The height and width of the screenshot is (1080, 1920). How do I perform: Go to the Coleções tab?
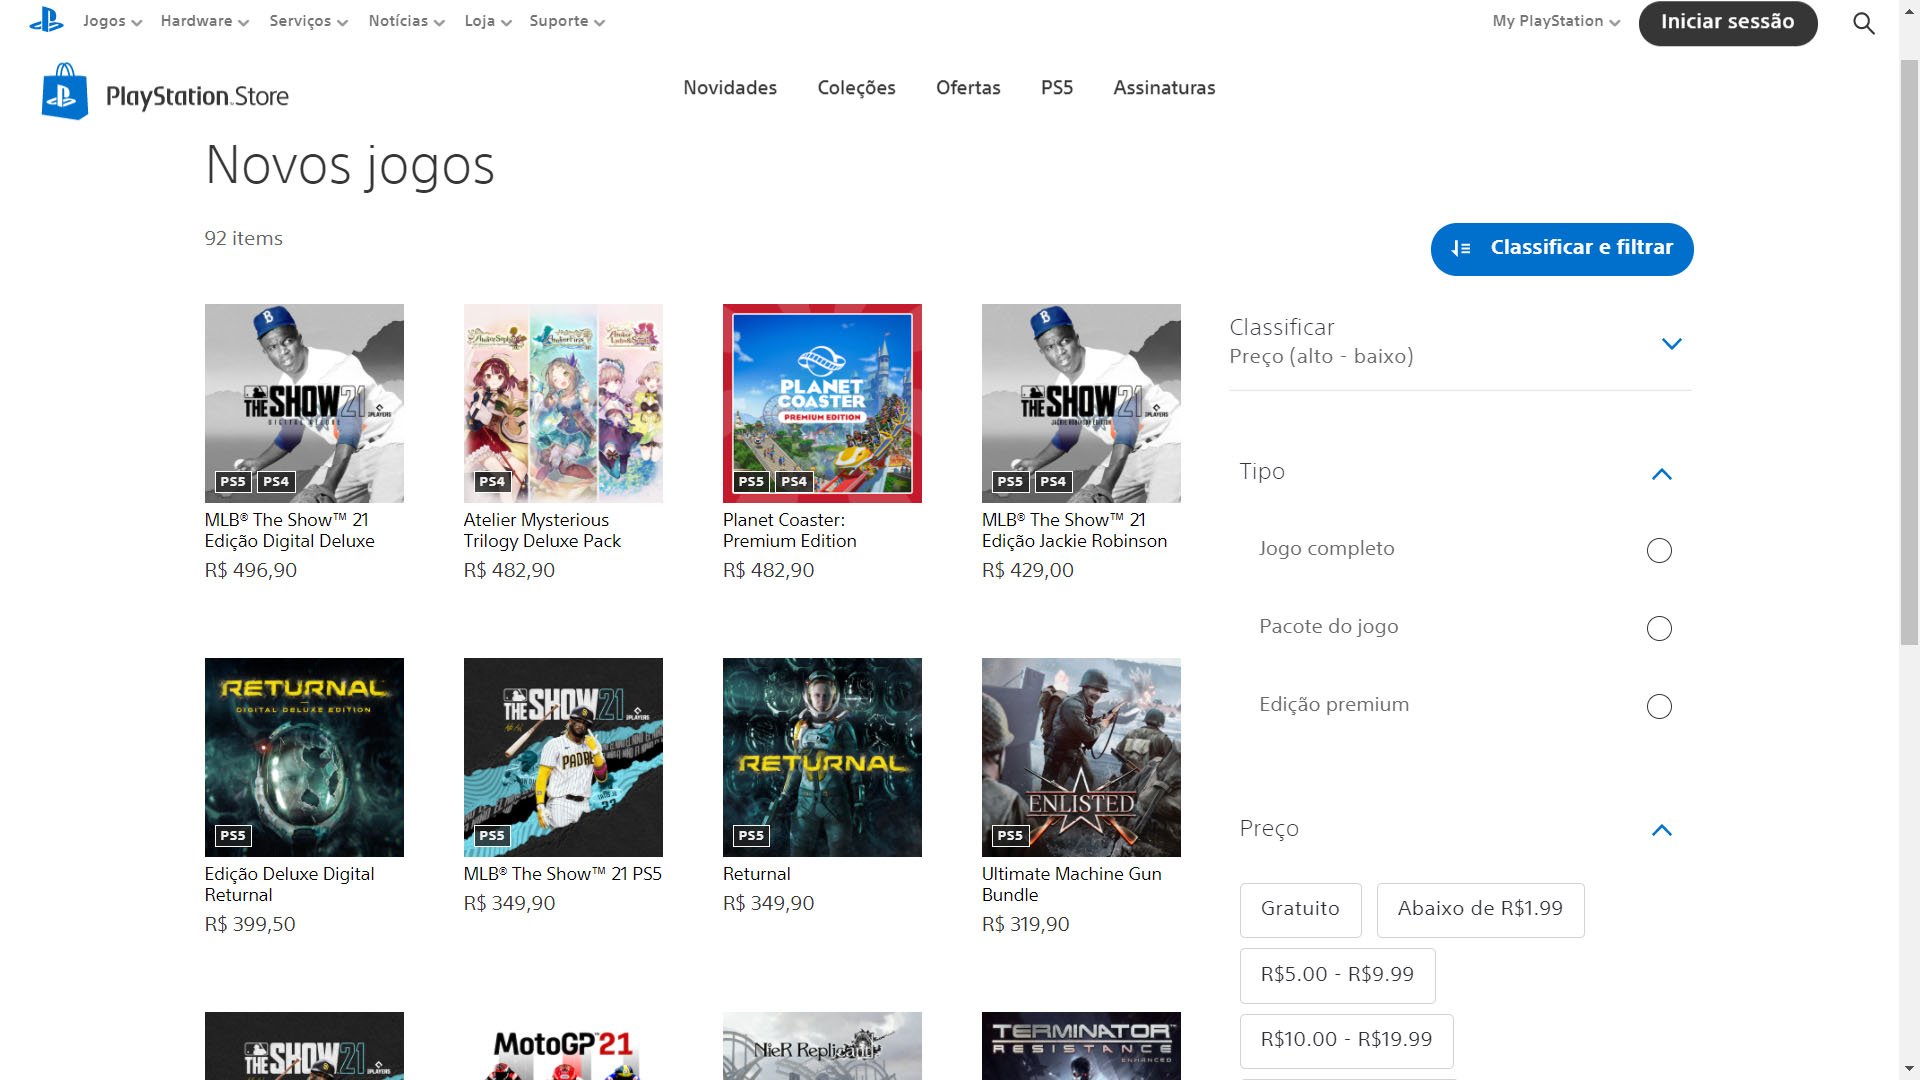pyautogui.click(x=856, y=88)
